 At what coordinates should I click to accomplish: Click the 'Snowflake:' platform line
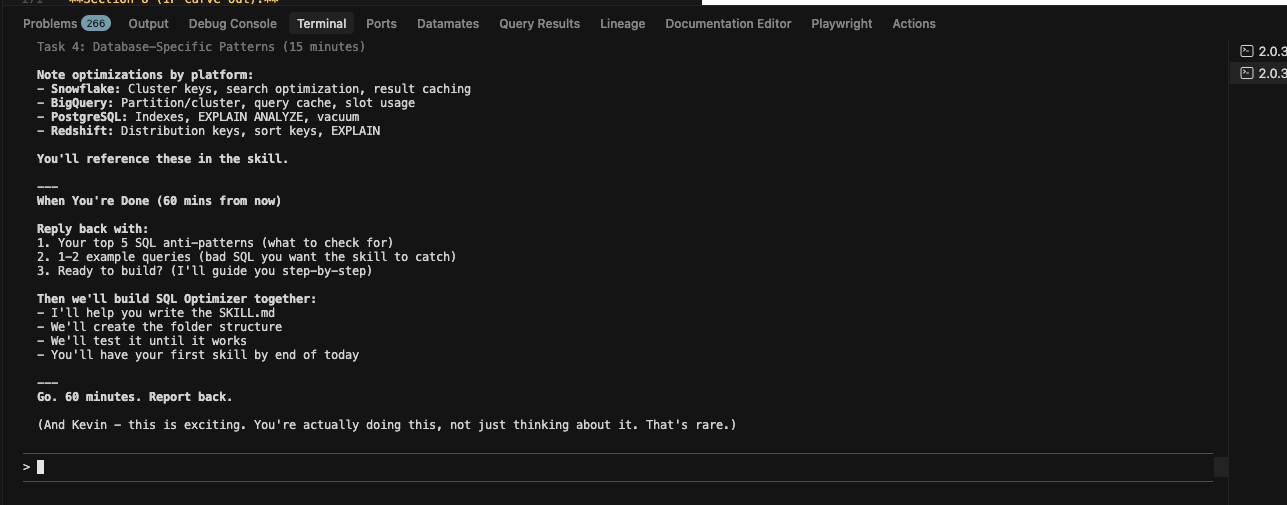(x=254, y=89)
